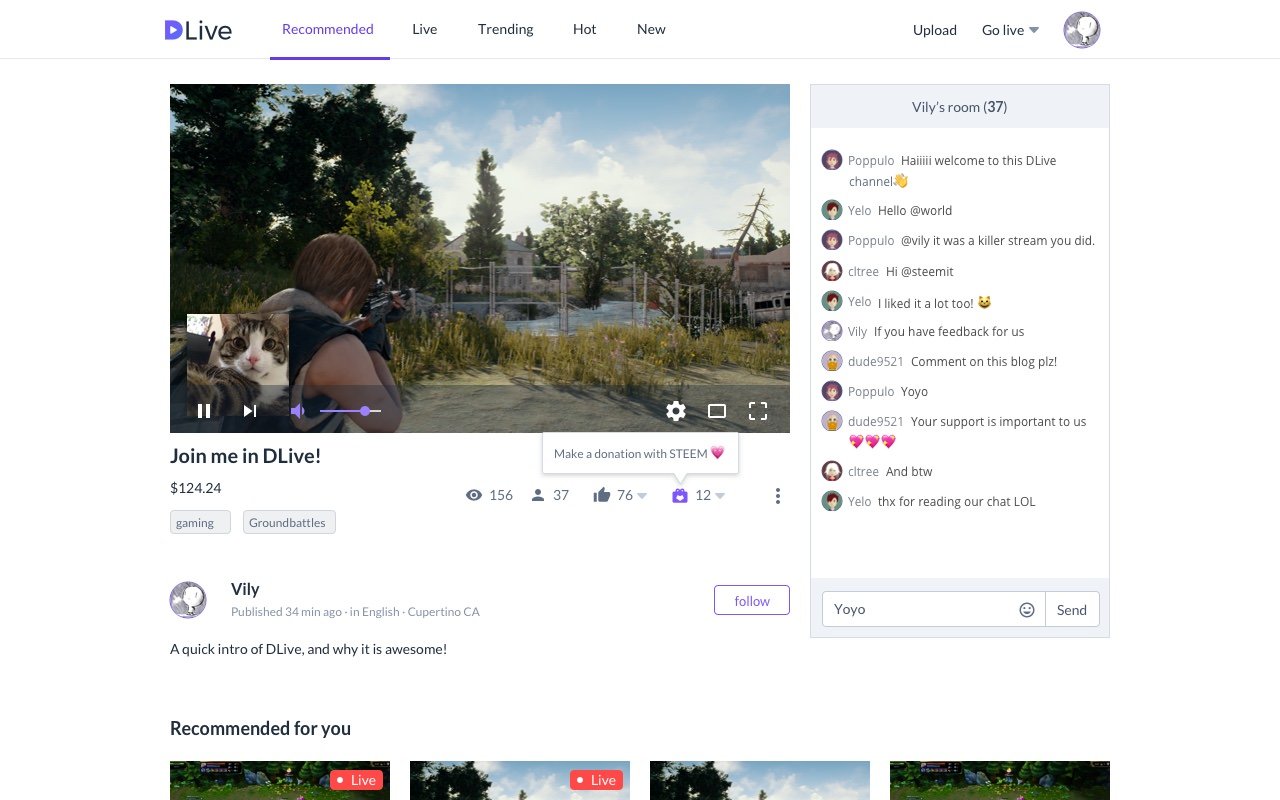Image resolution: width=1280 pixels, height=800 pixels.
Task: Toggle theater mode in the player
Action: pyautogui.click(x=716, y=410)
